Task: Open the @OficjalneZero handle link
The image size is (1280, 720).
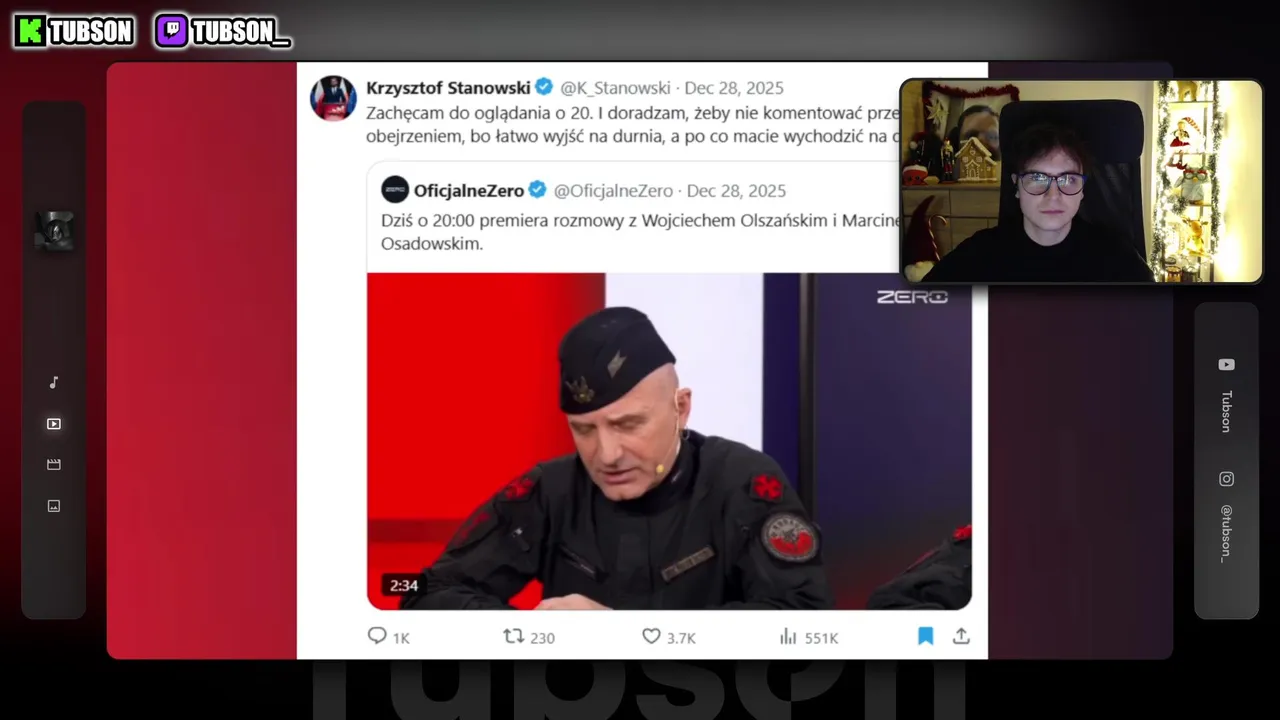Action: point(613,191)
